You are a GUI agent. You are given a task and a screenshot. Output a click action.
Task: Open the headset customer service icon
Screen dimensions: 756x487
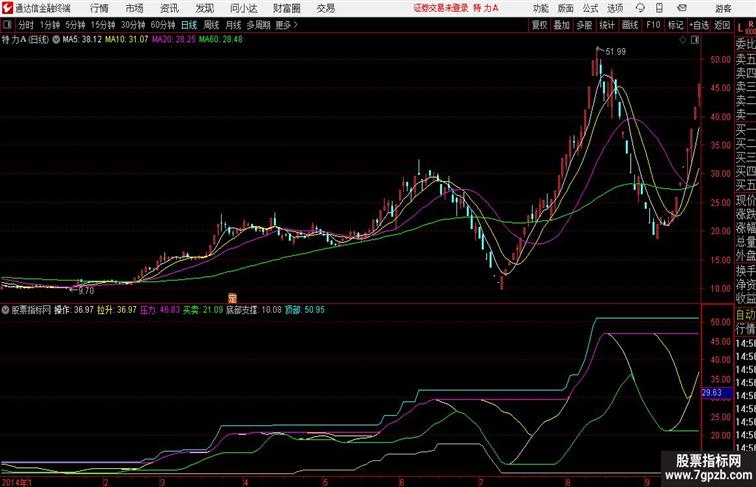click(640, 8)
